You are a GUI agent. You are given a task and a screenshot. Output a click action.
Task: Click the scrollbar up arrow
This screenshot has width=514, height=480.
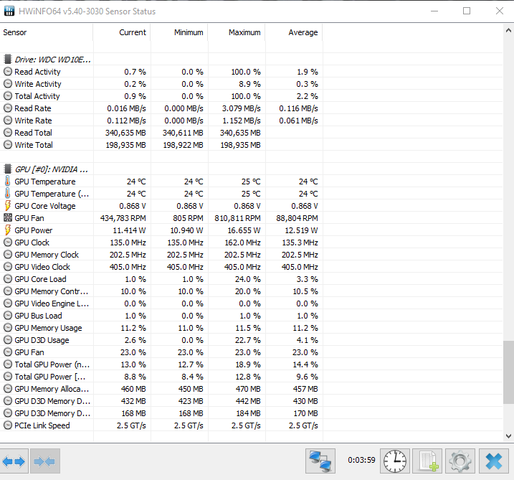tap(508, 31)
